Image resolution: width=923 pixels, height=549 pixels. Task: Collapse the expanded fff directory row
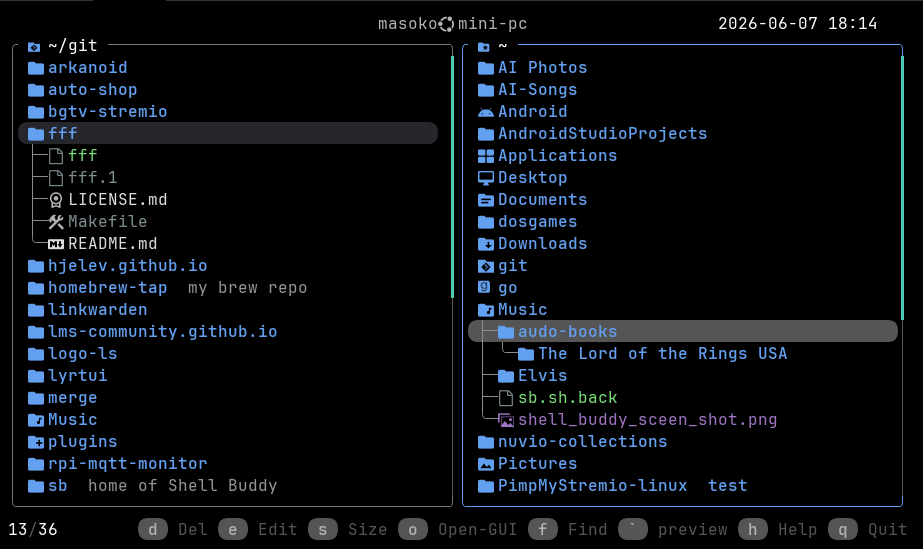[x=228, y=134]
